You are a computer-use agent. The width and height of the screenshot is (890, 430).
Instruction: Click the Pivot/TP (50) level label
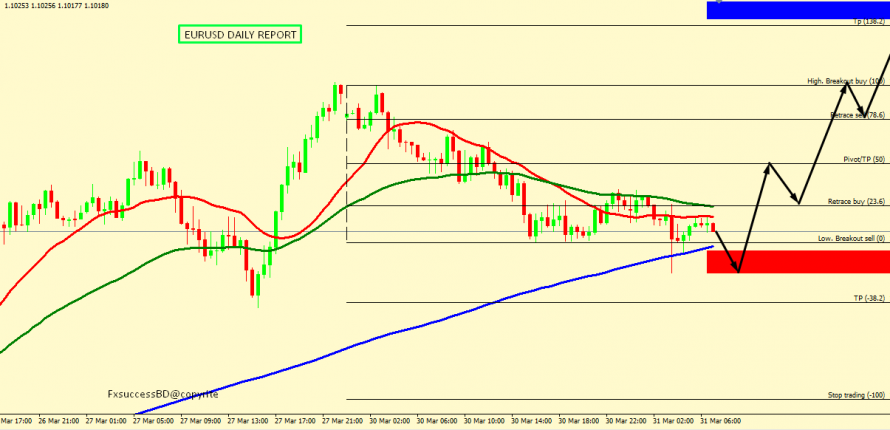[x=864, y=159]
